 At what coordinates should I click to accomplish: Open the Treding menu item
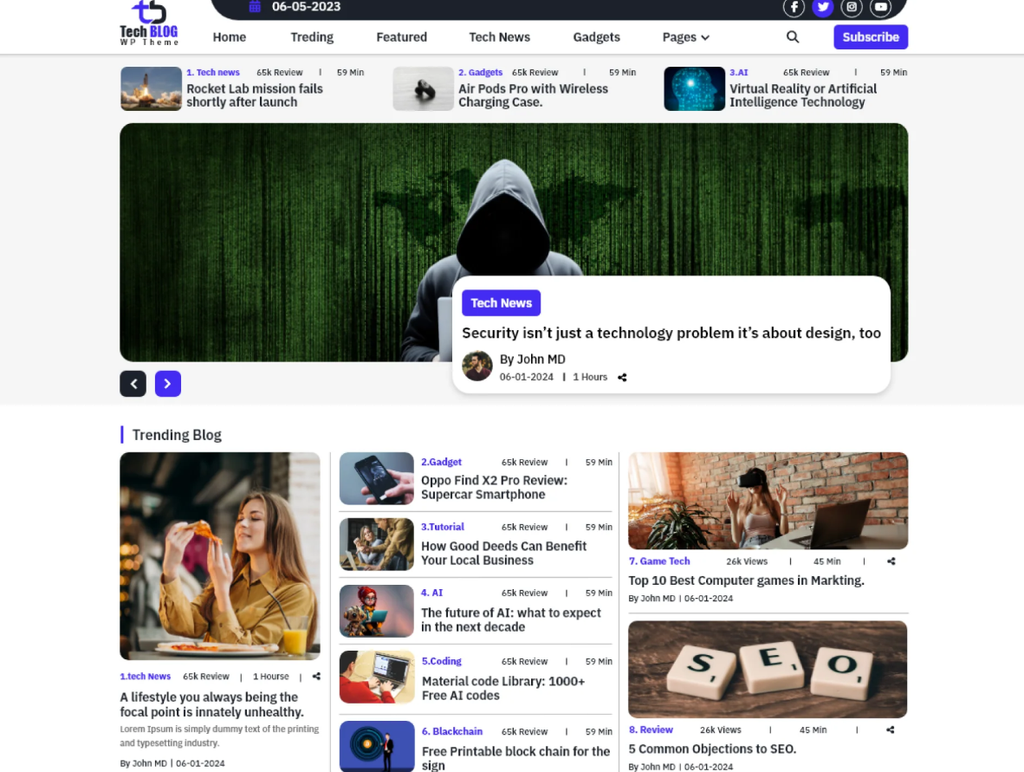312,37
